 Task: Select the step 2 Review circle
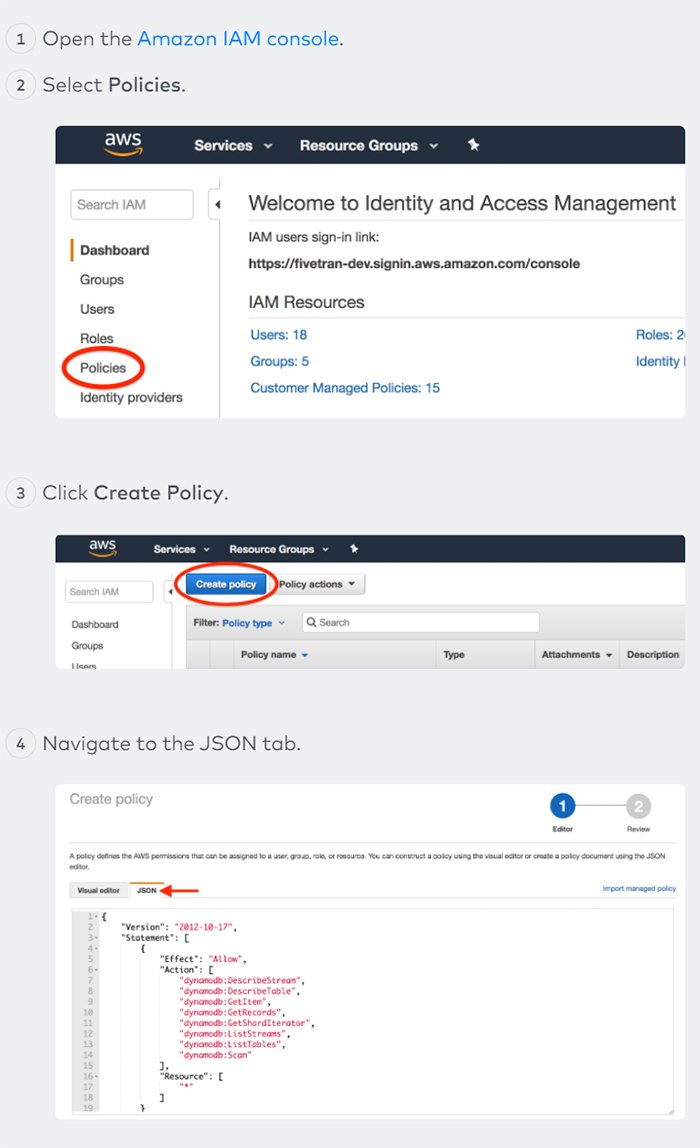tap(638, 807)
